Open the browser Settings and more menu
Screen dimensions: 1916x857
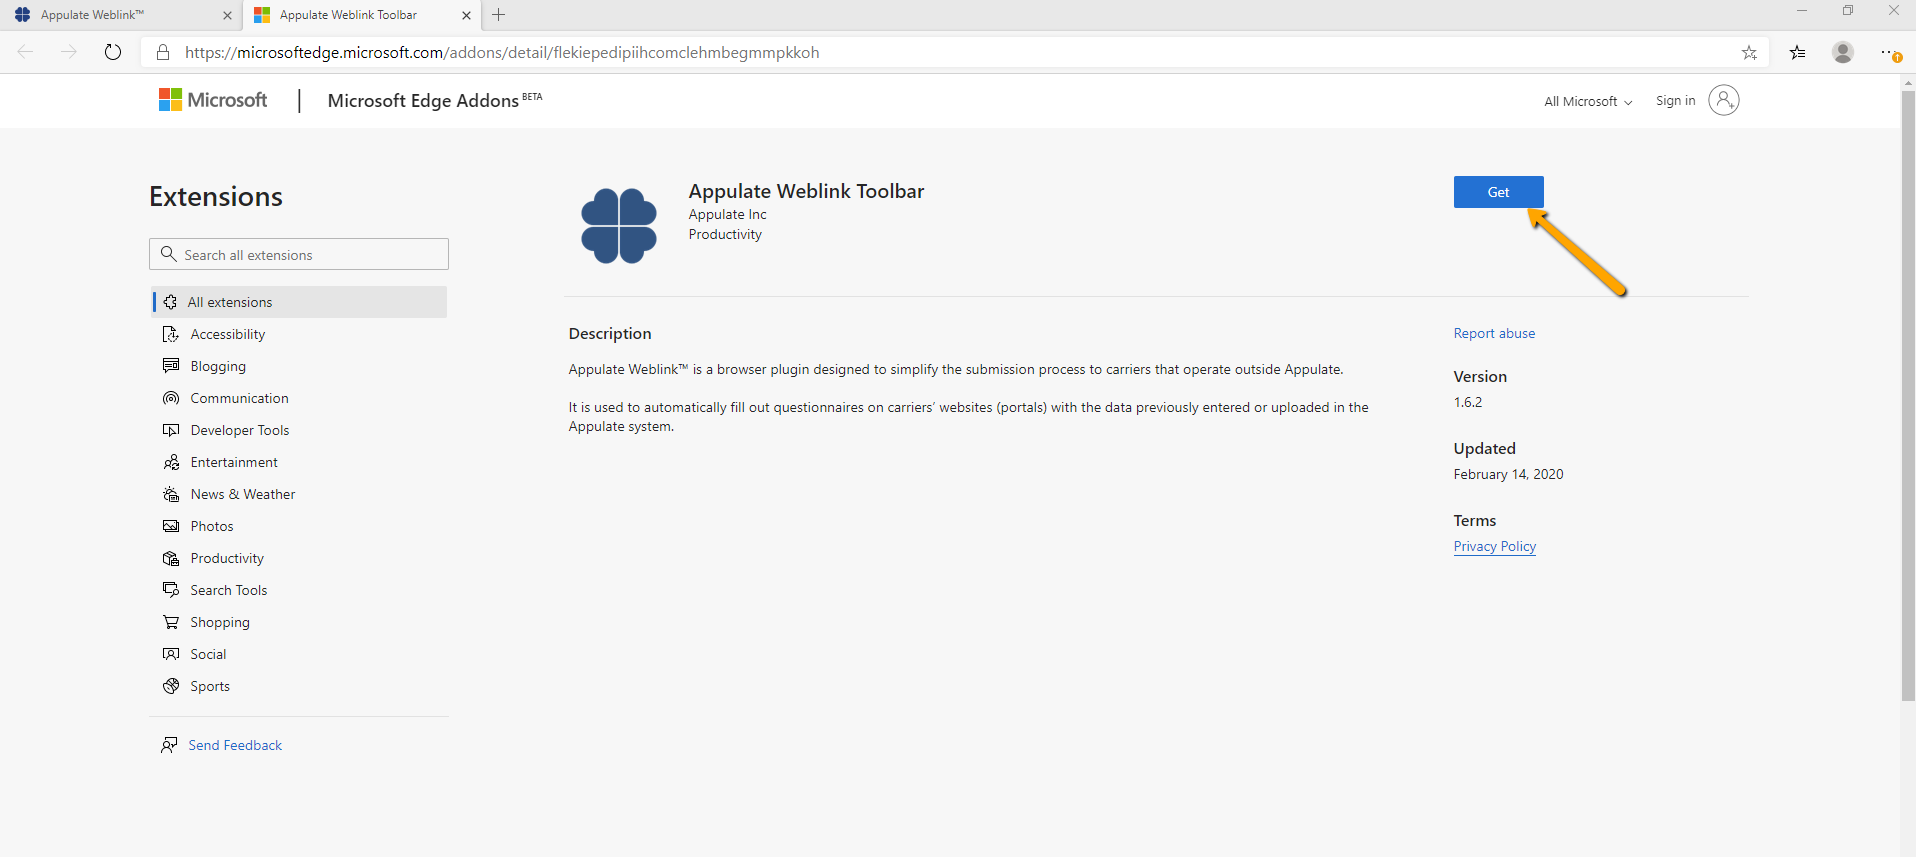[1888, 52]
